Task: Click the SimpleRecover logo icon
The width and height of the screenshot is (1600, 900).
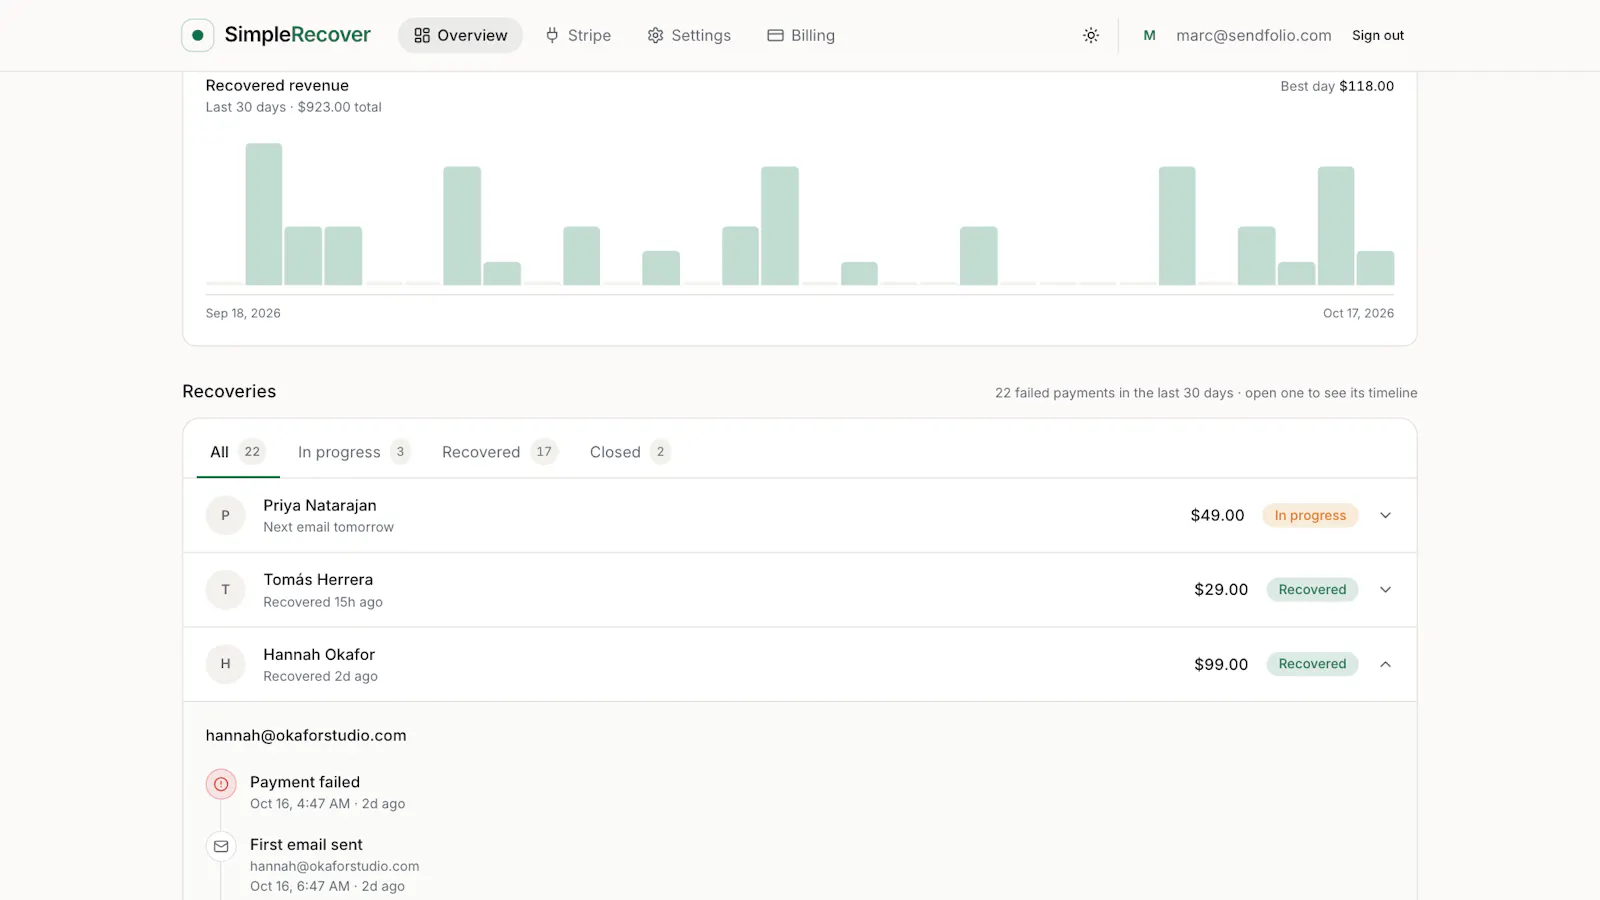Action: click(197, 35)
